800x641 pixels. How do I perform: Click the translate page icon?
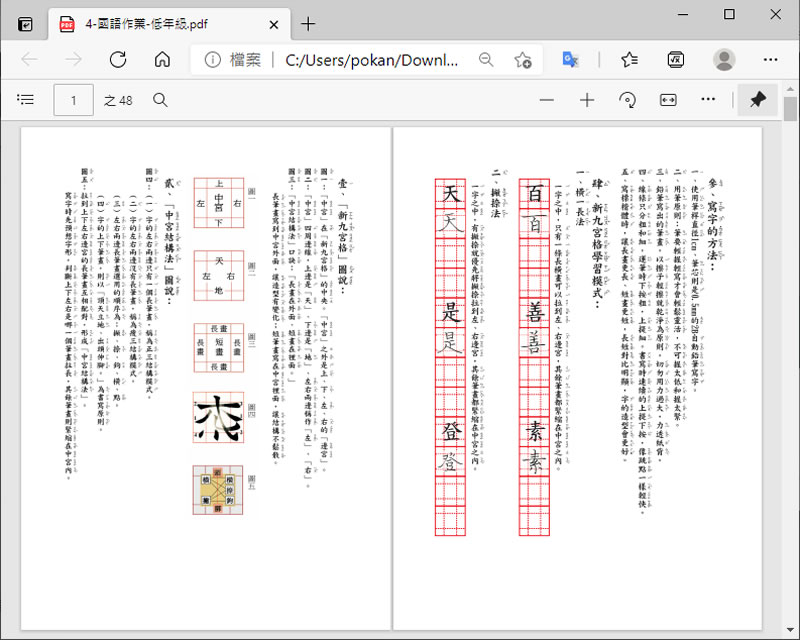tap(571, 60)
